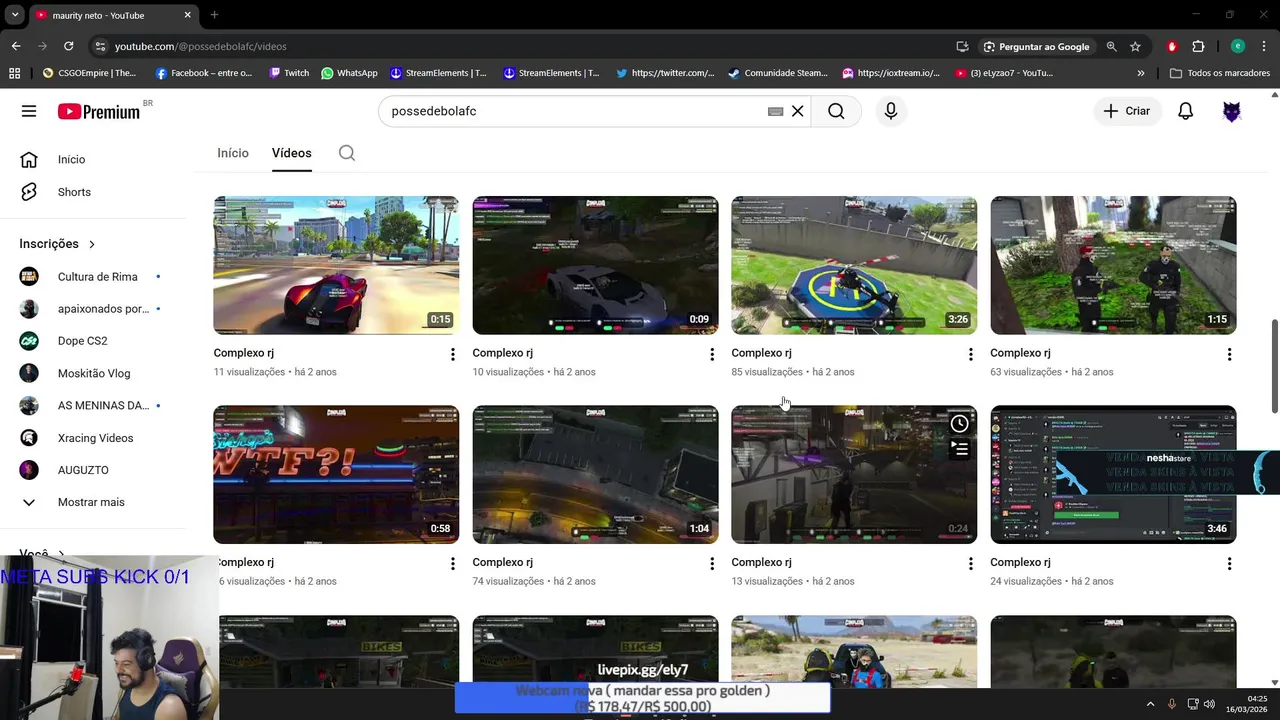Open the YouTube hamburger guide menu
This screenshot has width=1280, height=720.
point(29,111)
